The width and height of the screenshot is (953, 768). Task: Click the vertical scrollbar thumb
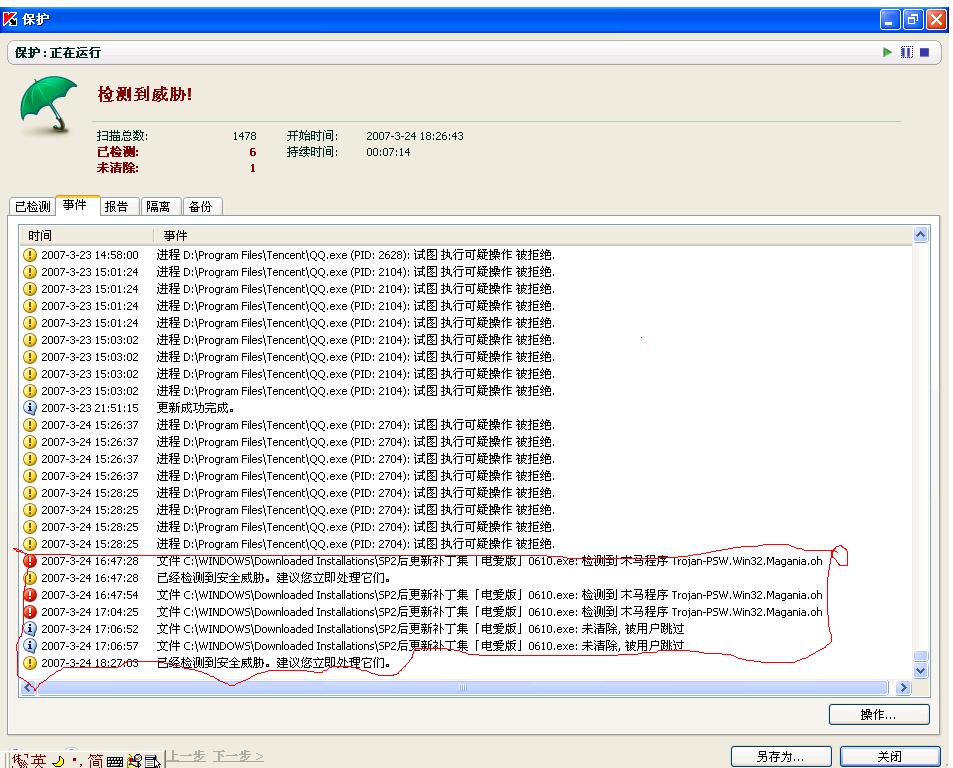pyautogui.click(x=920, y=656)
